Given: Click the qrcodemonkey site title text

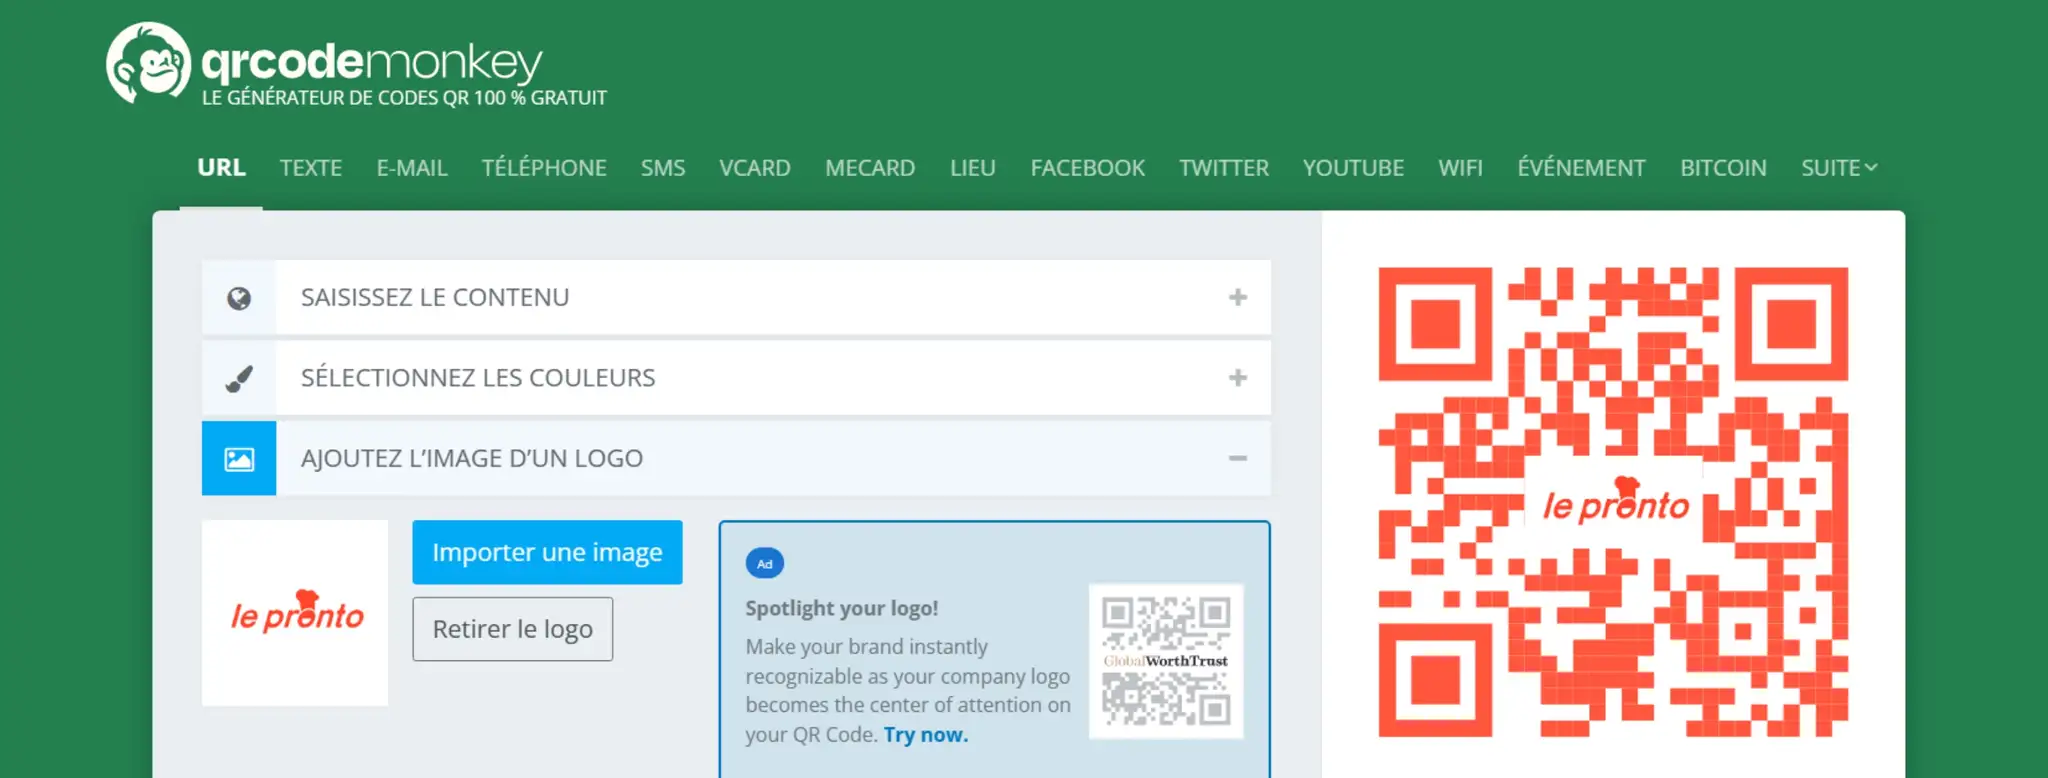Looking at the screenshot, I should (x=372, y=63).
